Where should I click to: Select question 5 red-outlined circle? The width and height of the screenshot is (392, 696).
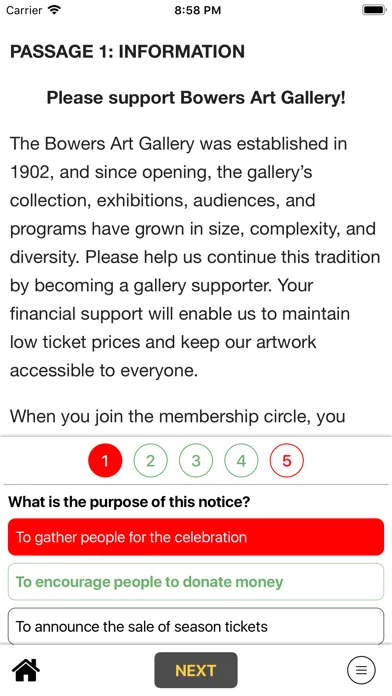(287, 461)
